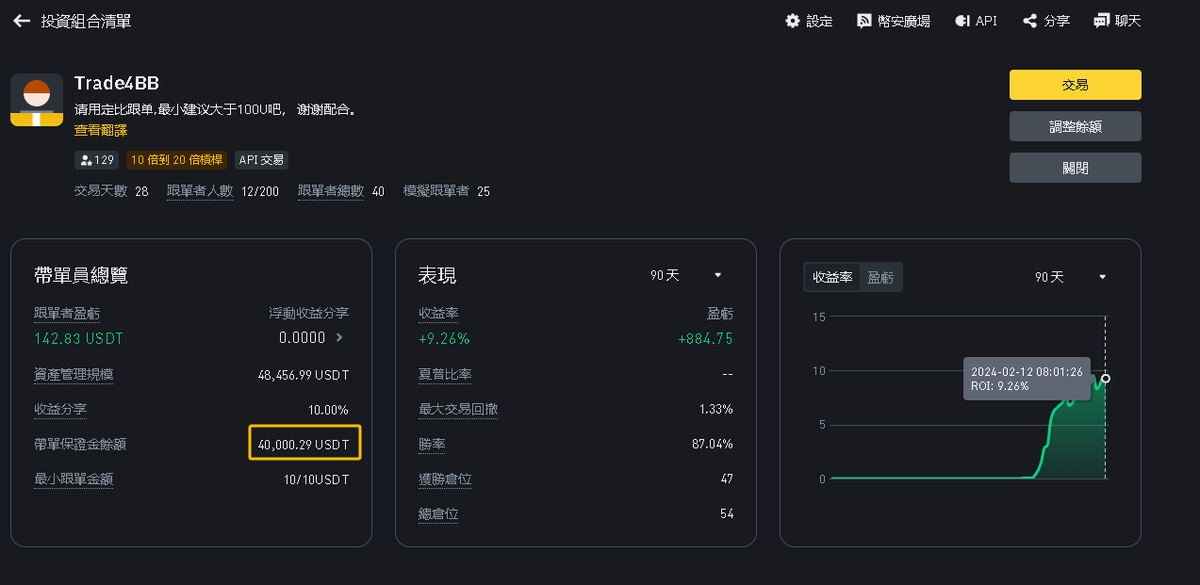The width and height of the screenshot is (1200, 585).
Task: Open 設定 gear settings
Action: (809, 21)
